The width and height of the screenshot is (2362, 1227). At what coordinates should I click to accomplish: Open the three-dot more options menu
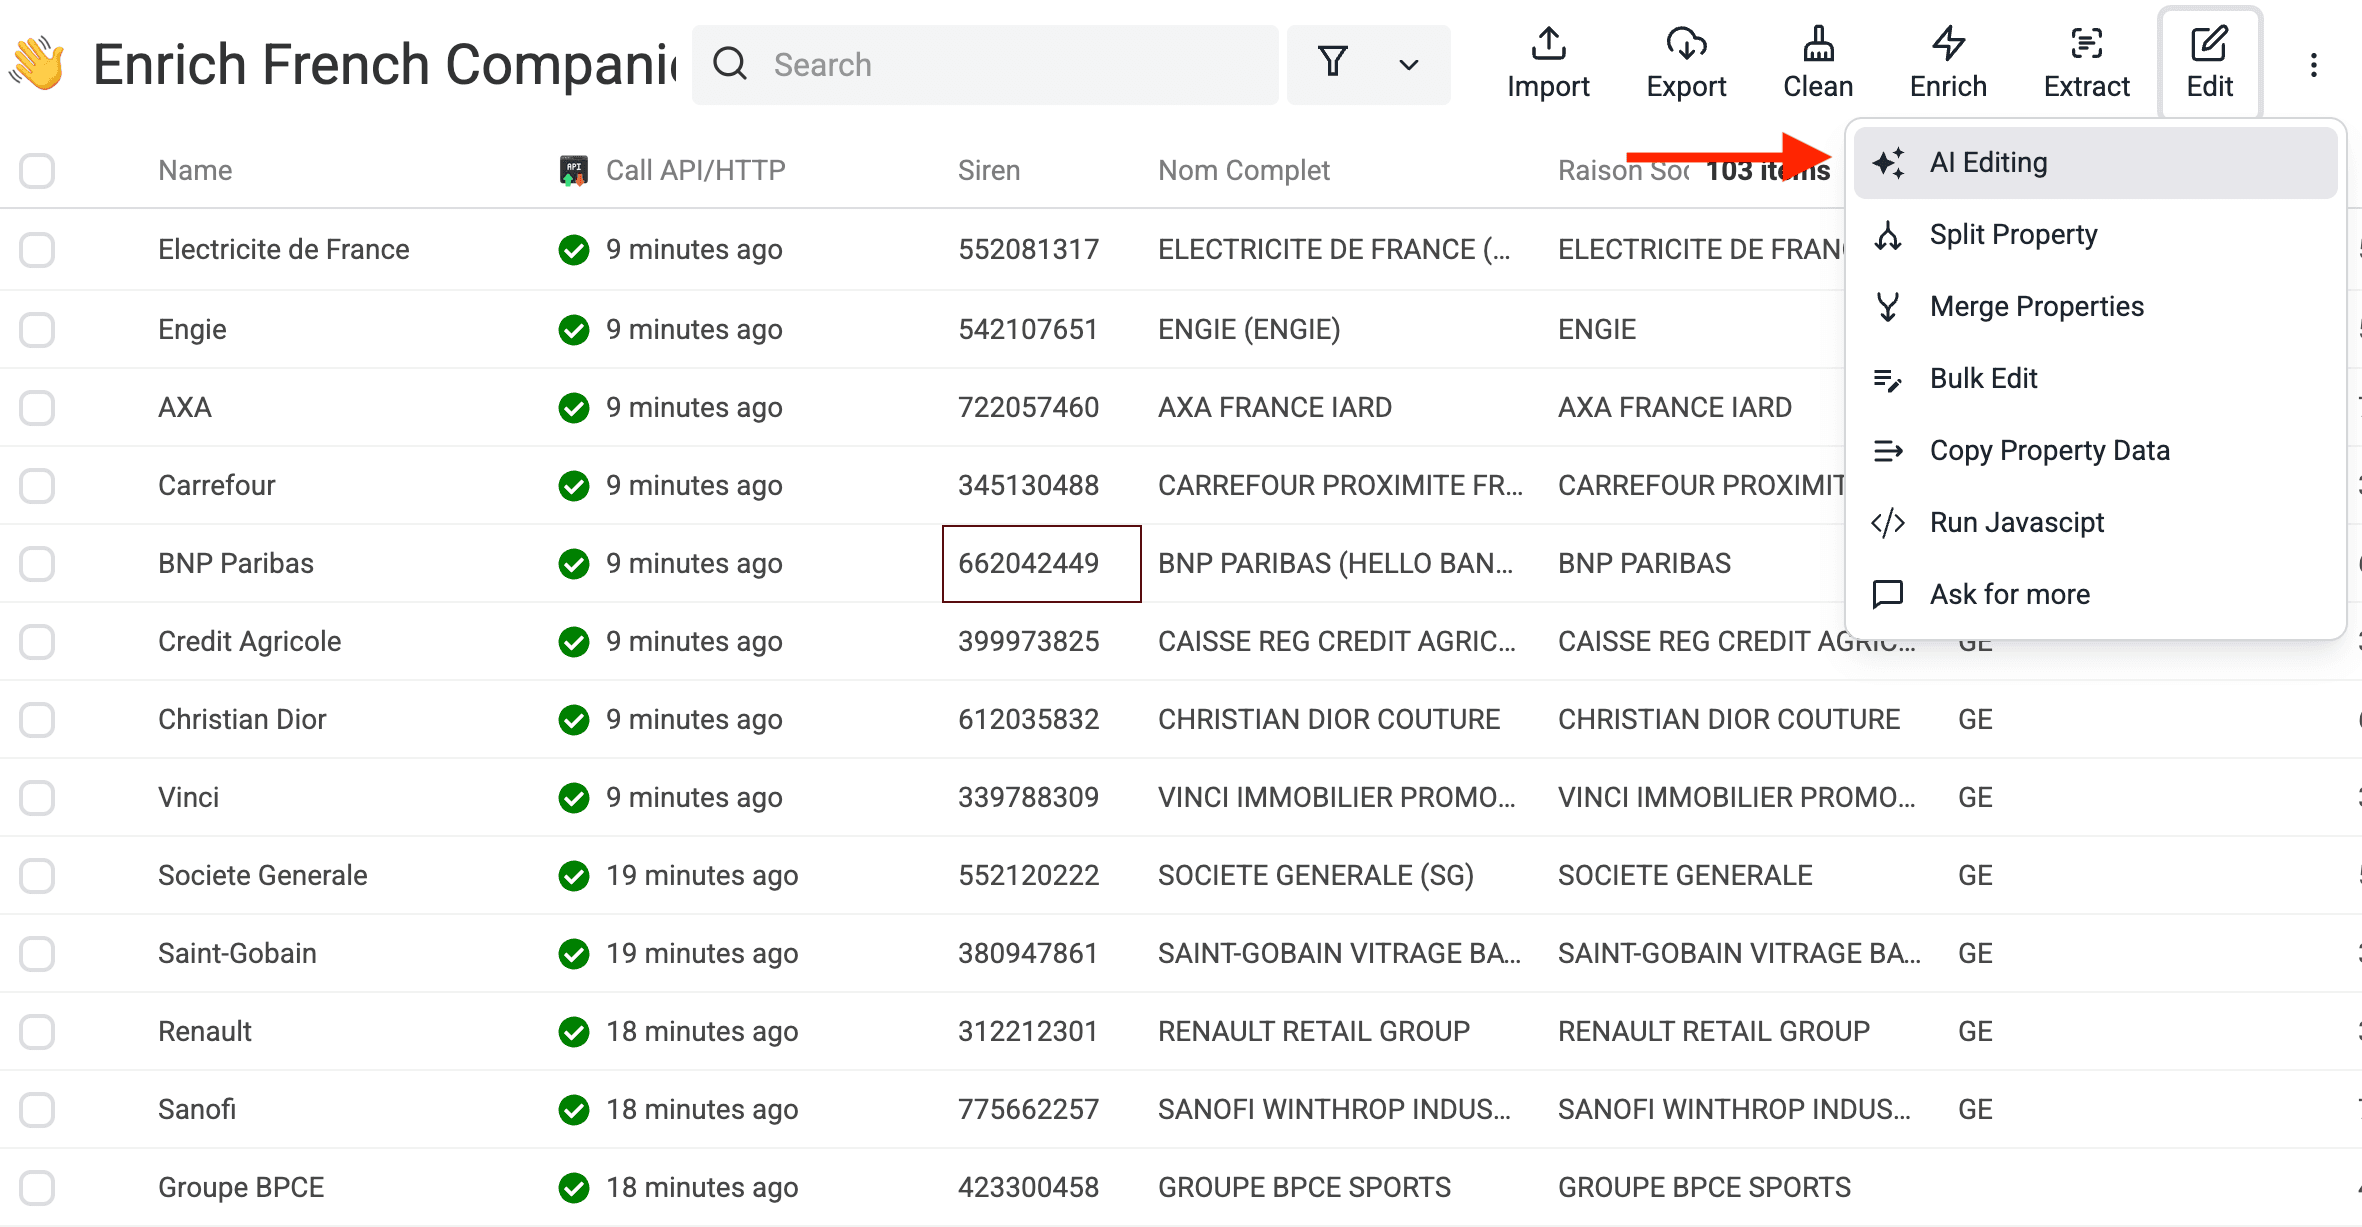(x=2313, y=66)
